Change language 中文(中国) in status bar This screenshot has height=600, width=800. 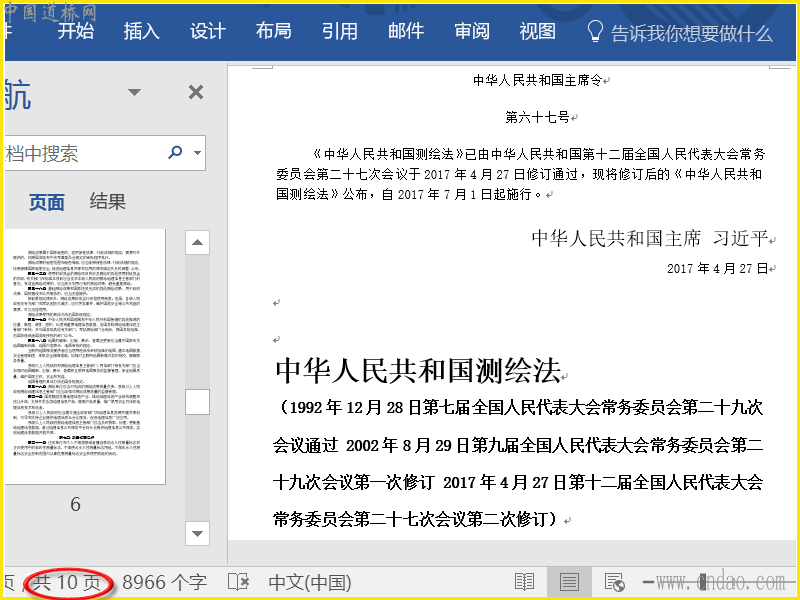(x=310, y=583)
